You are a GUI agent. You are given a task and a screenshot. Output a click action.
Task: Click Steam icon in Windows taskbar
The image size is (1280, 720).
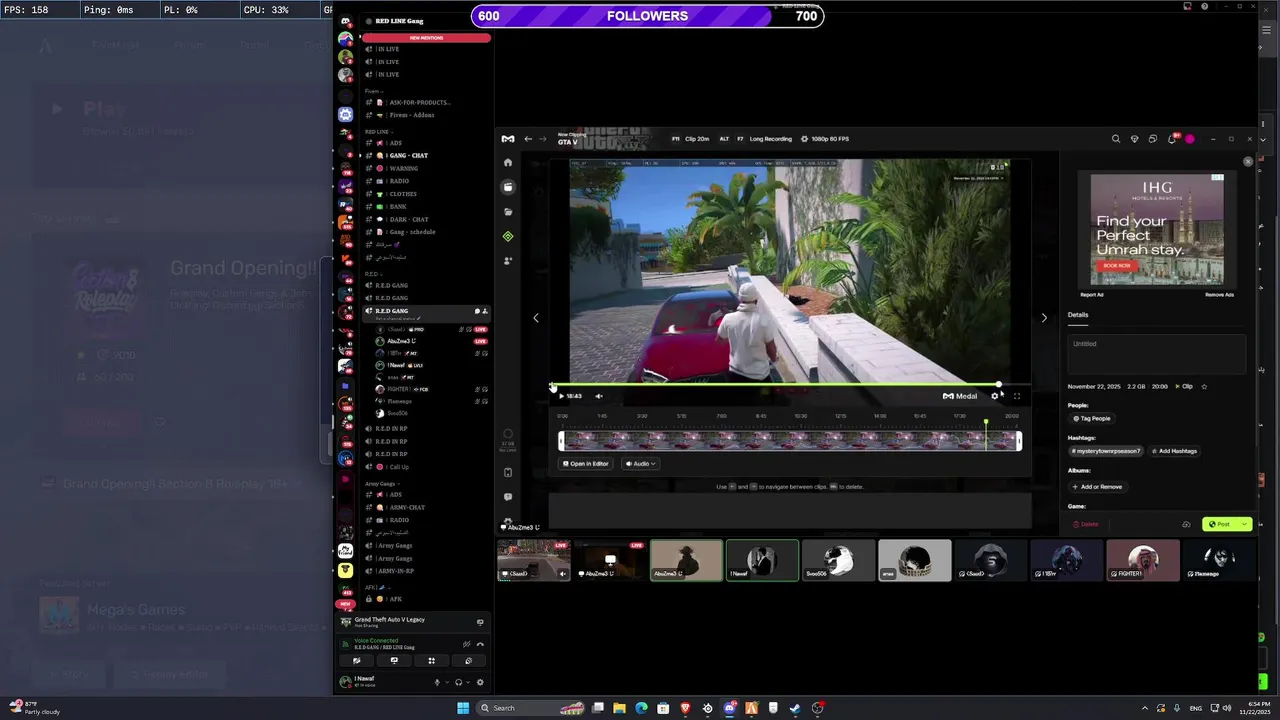(795, 708)
